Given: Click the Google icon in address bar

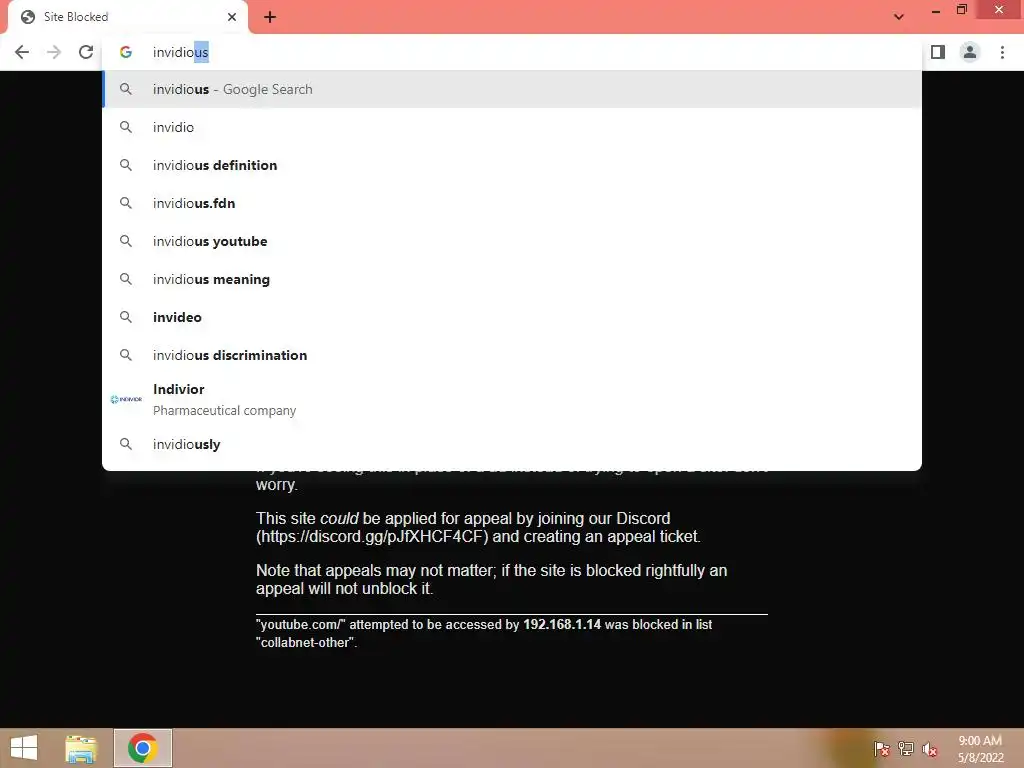Looking at the screenshot, I should click(x=125, y=52).
